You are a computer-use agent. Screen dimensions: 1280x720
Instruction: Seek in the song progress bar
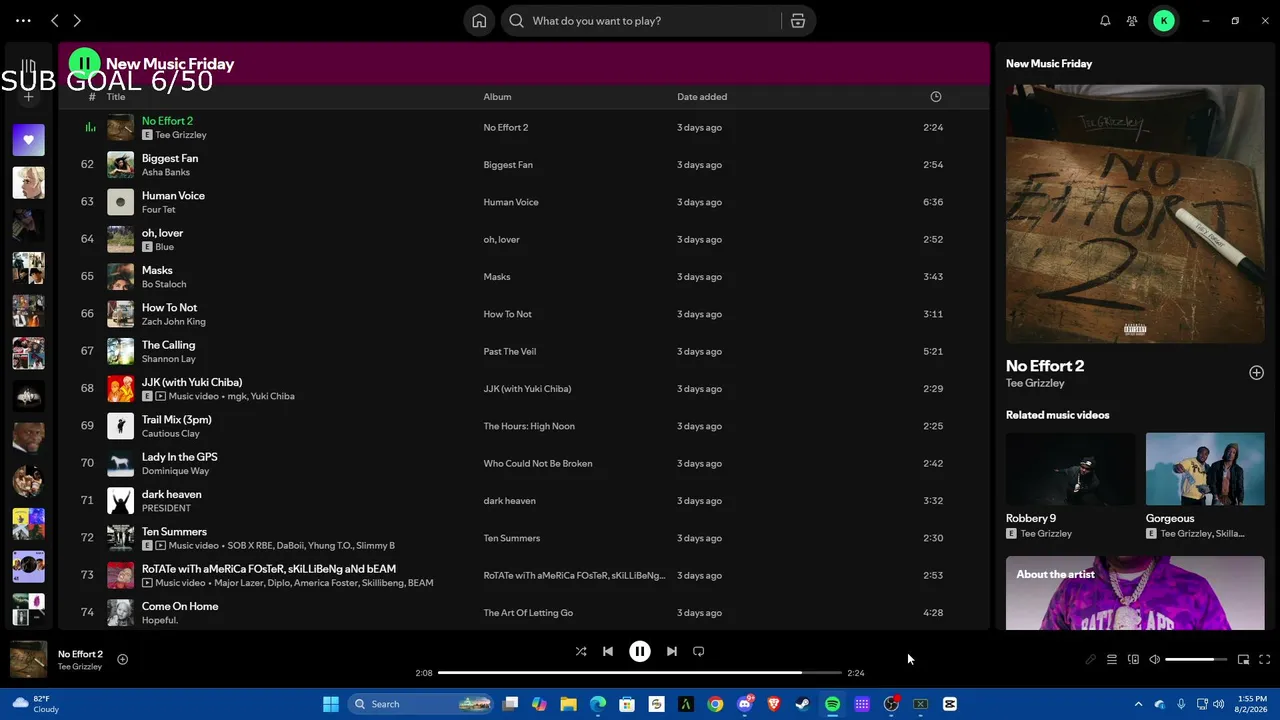[640, 673]
